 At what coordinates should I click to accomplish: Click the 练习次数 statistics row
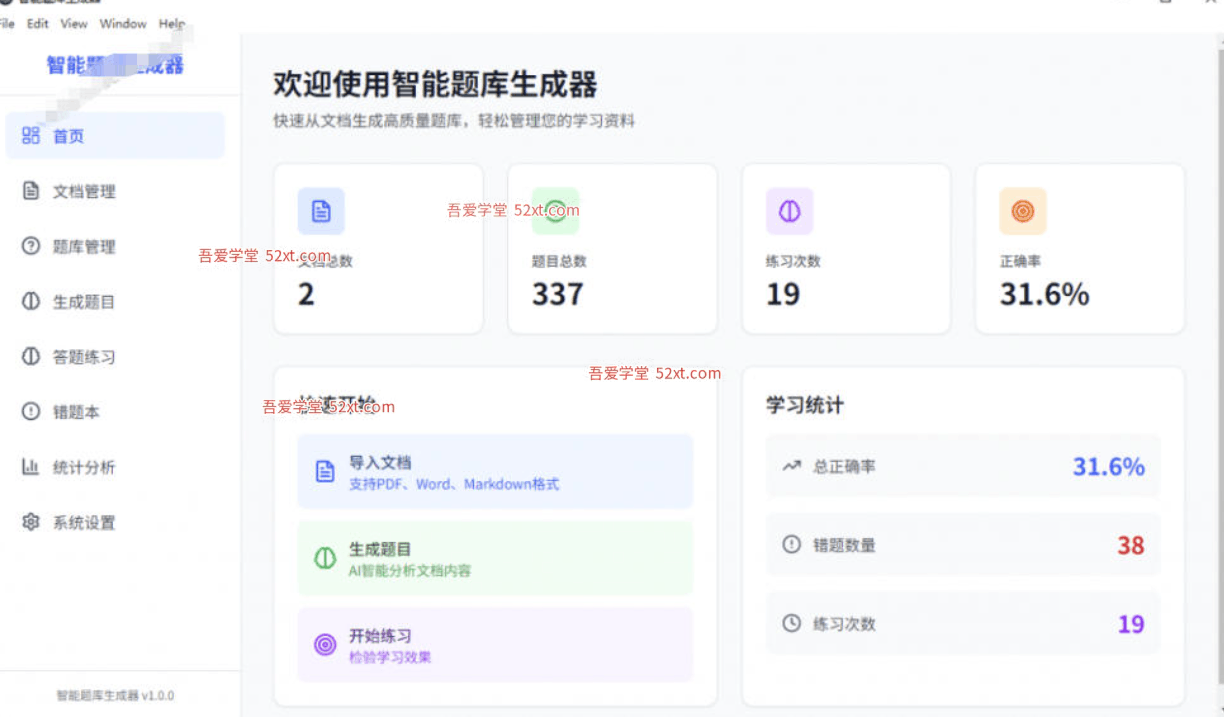(x=963, y=623)
